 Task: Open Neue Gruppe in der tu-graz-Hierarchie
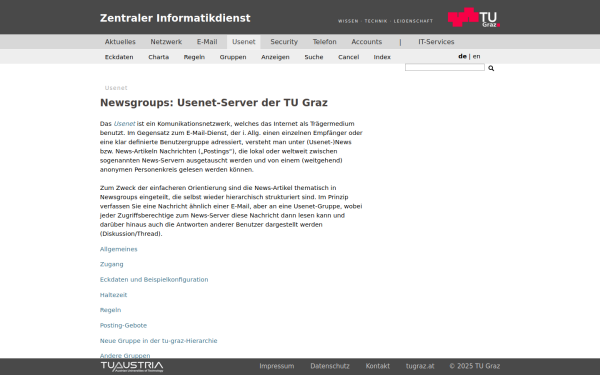158,341
